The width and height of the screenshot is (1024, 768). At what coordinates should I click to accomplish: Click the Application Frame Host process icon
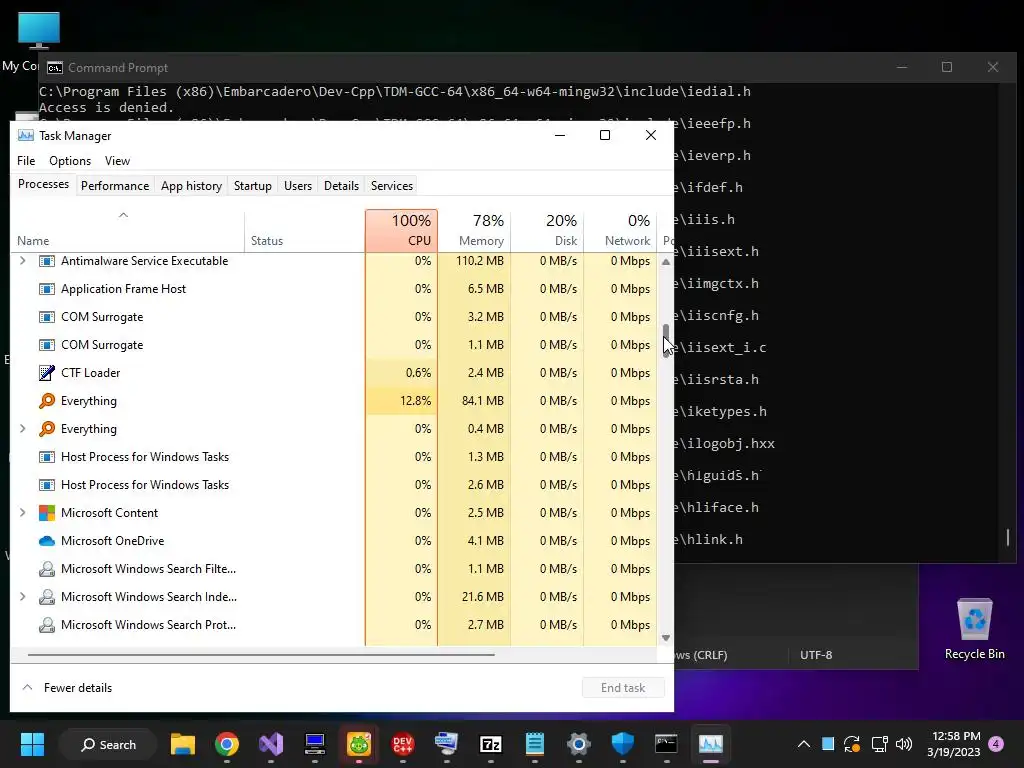coord(46,289)
